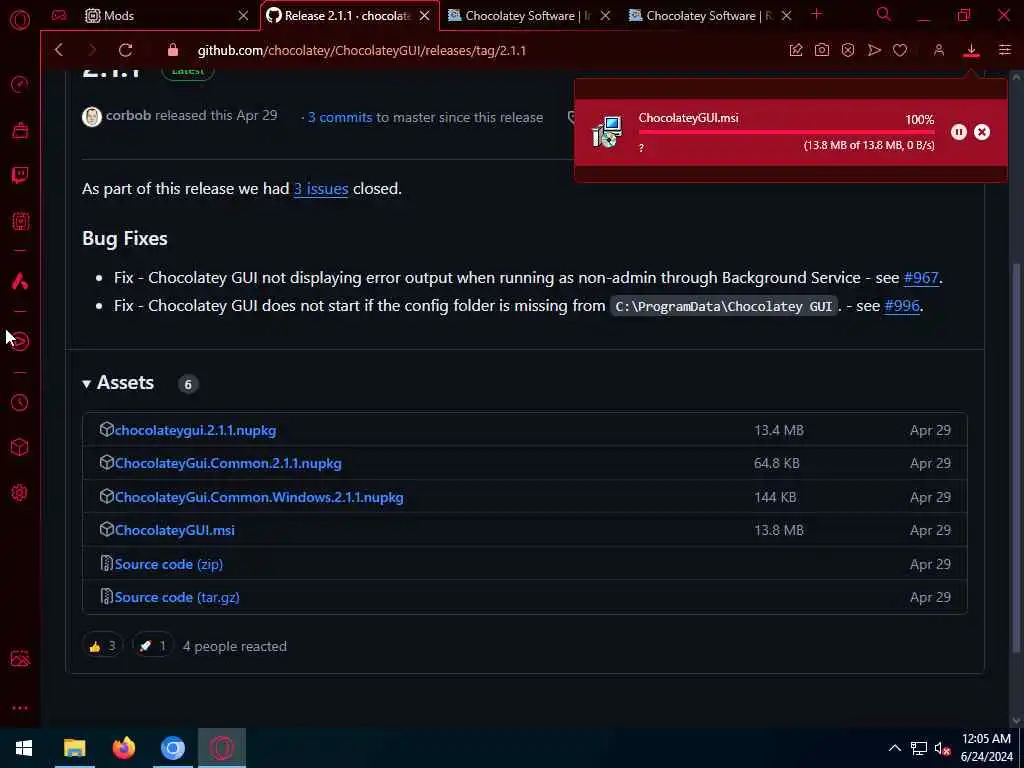
Task: Bookmark page with the heart icon
Action: click(x=900, y=50)
